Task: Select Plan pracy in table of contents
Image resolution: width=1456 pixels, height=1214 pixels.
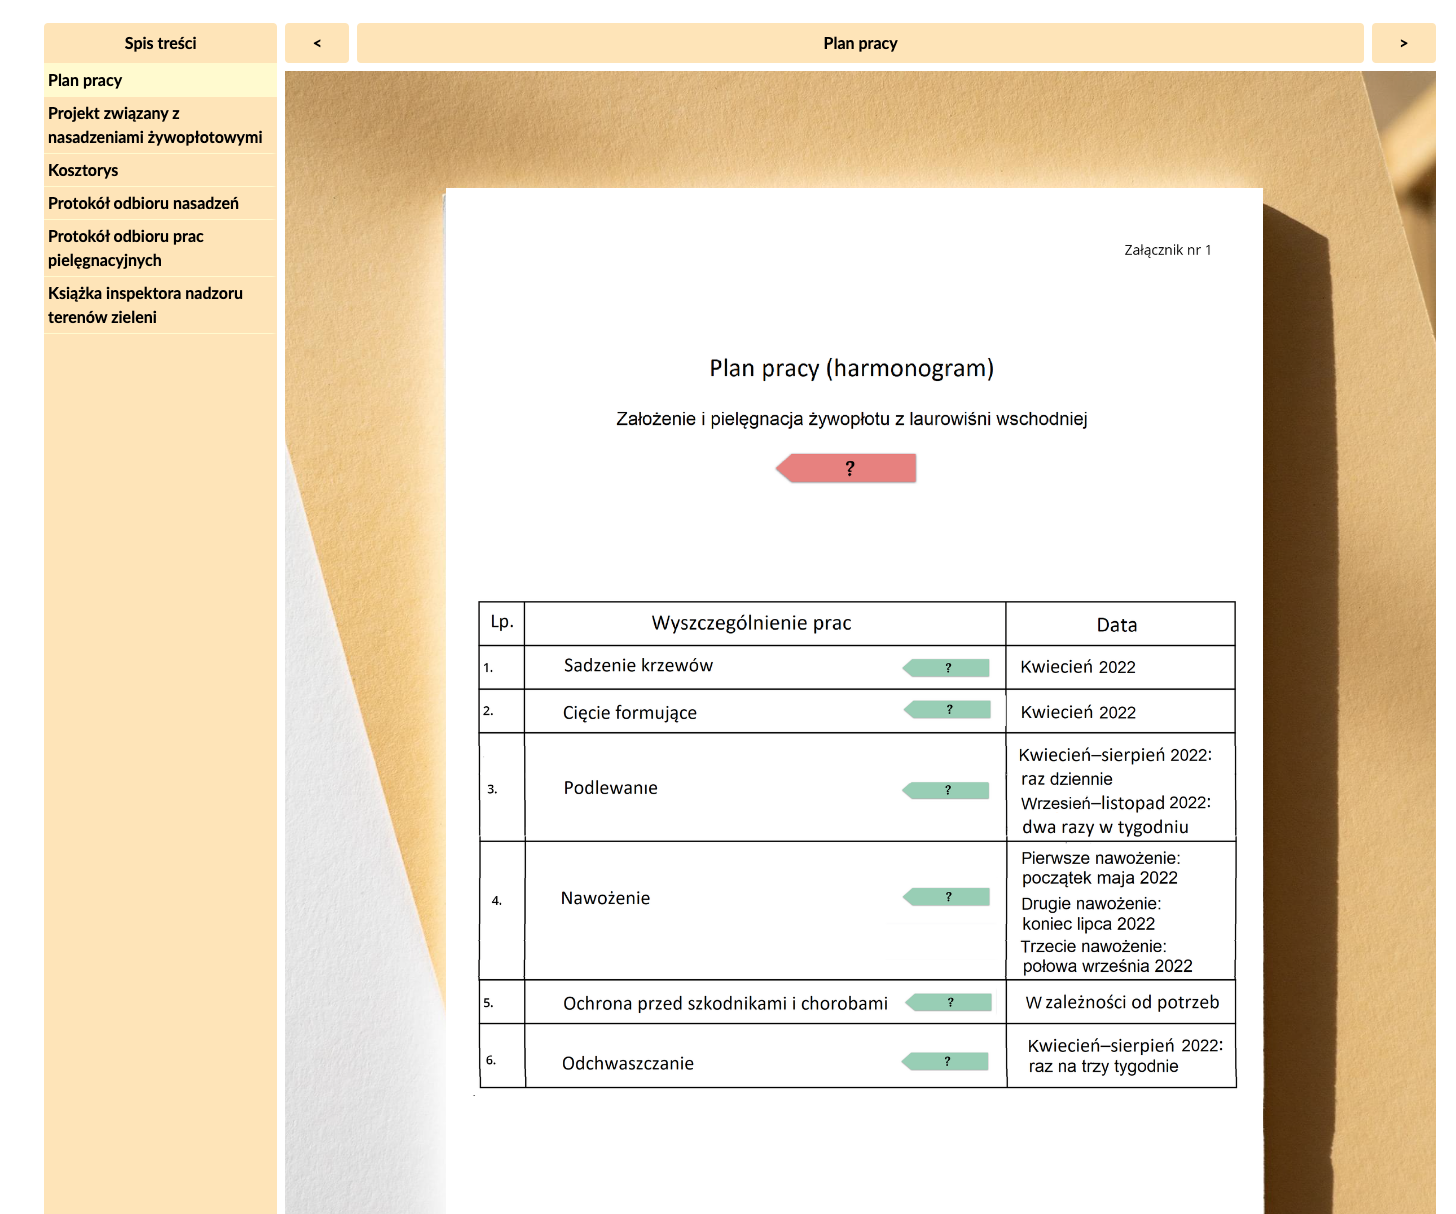Action: coord(85,80)
